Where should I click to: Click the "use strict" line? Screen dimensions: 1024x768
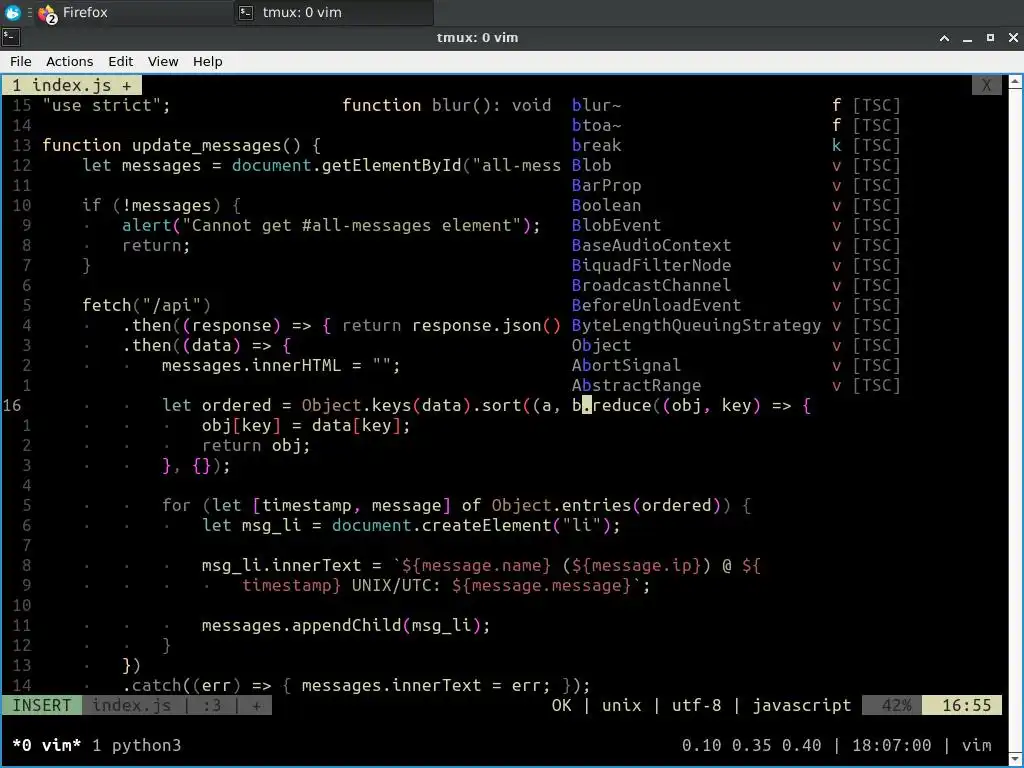106,105
